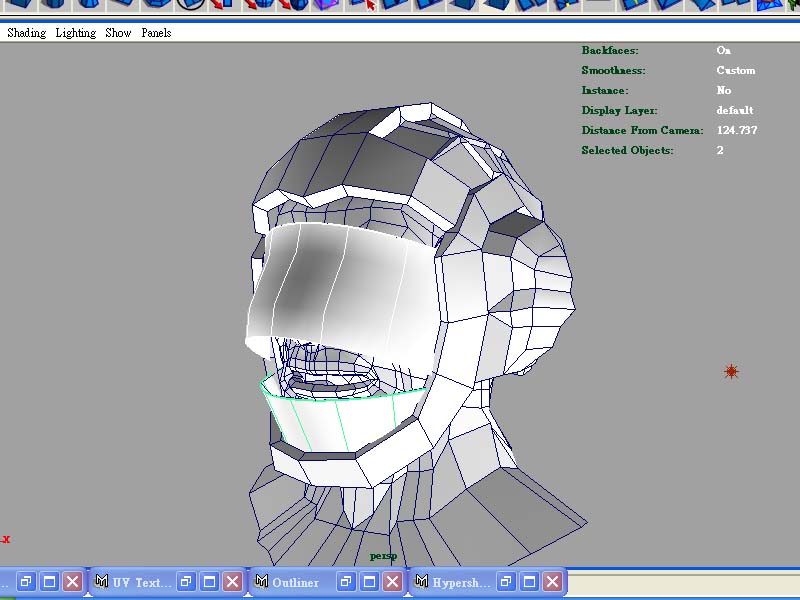
Task: Select the black-circled shelf icon
Action: [x=190, y=5]
